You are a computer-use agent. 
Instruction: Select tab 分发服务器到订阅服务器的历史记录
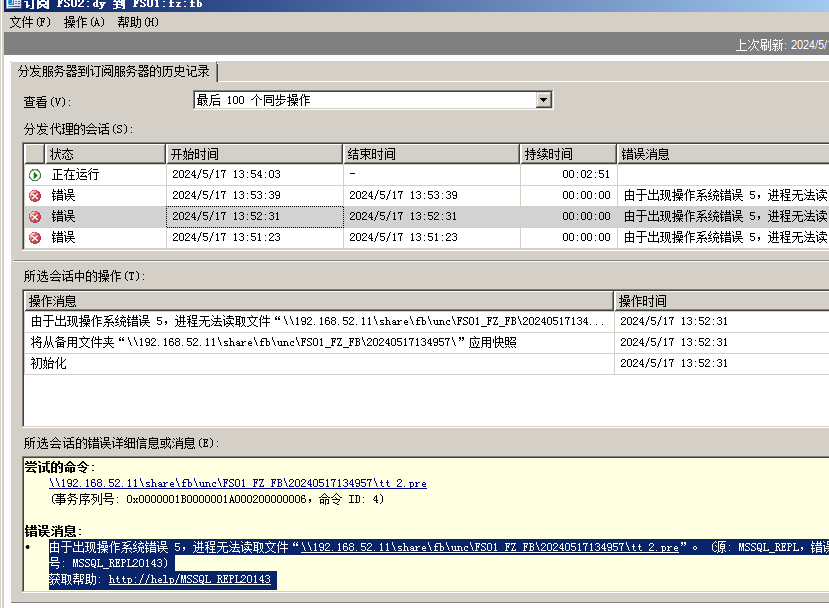114,71
